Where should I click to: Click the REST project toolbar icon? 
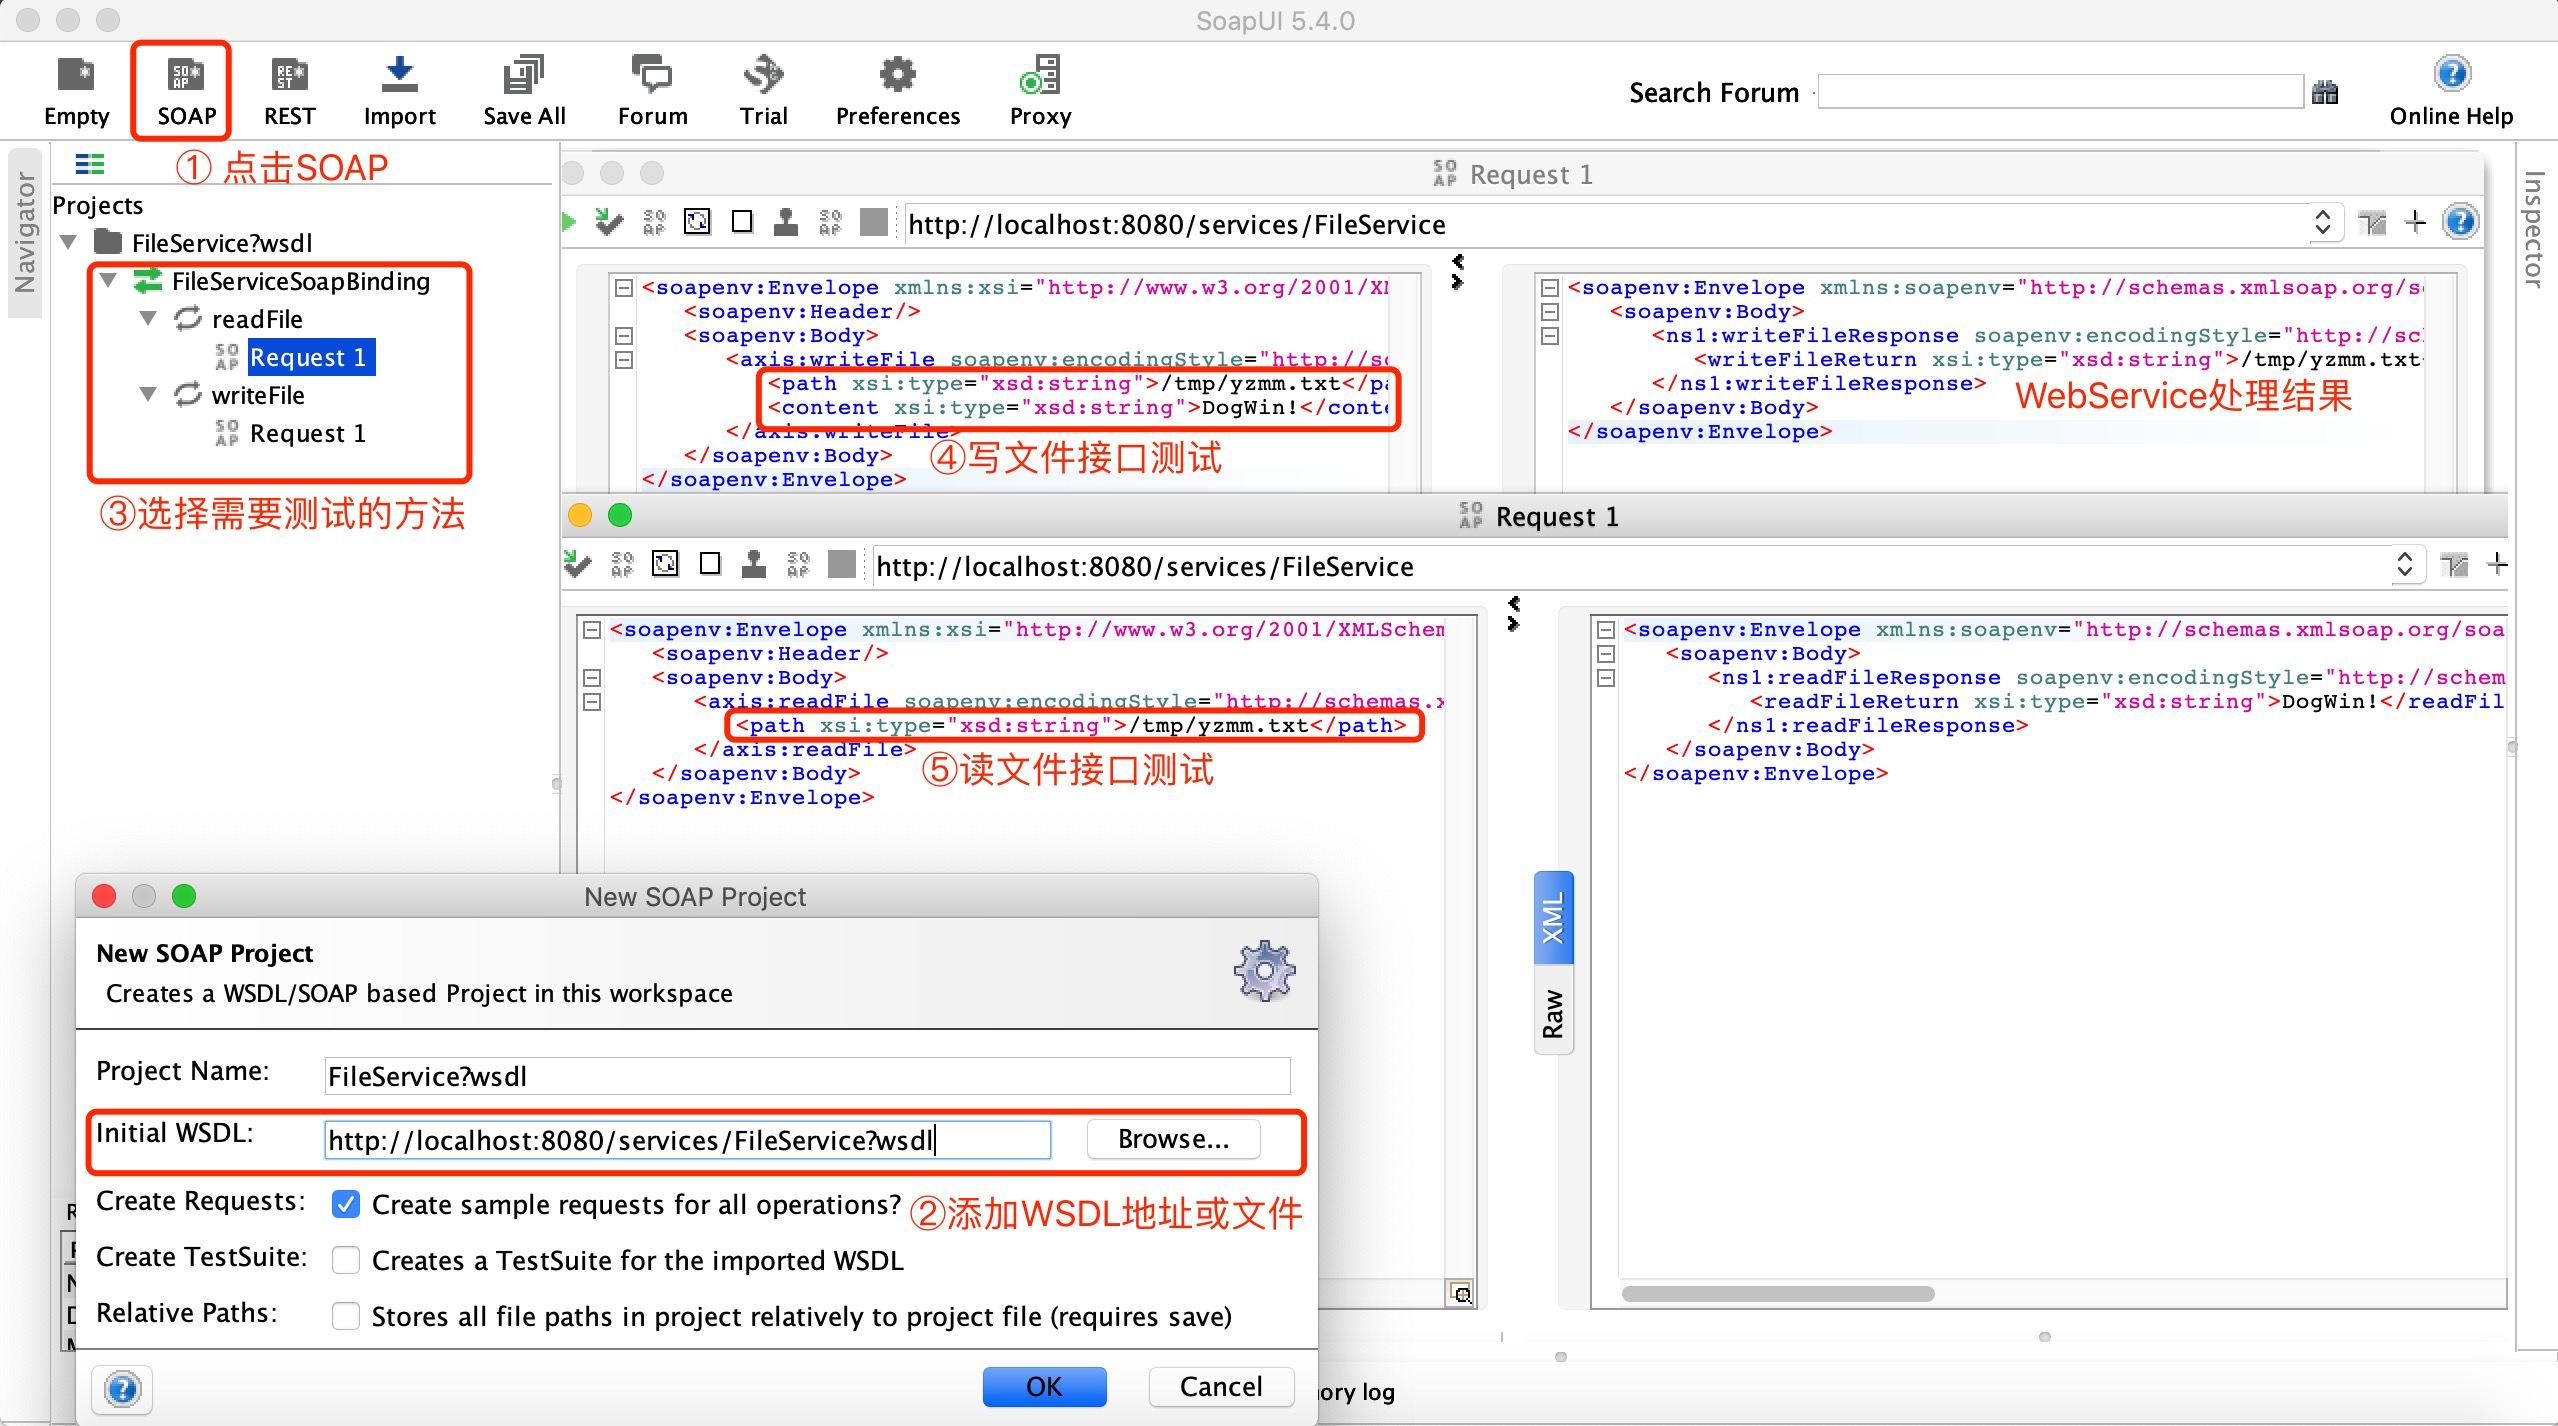[289, 76]
